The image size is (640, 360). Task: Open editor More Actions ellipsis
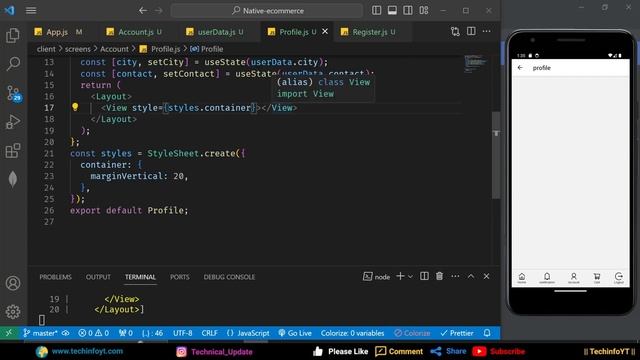pos(487,31)
